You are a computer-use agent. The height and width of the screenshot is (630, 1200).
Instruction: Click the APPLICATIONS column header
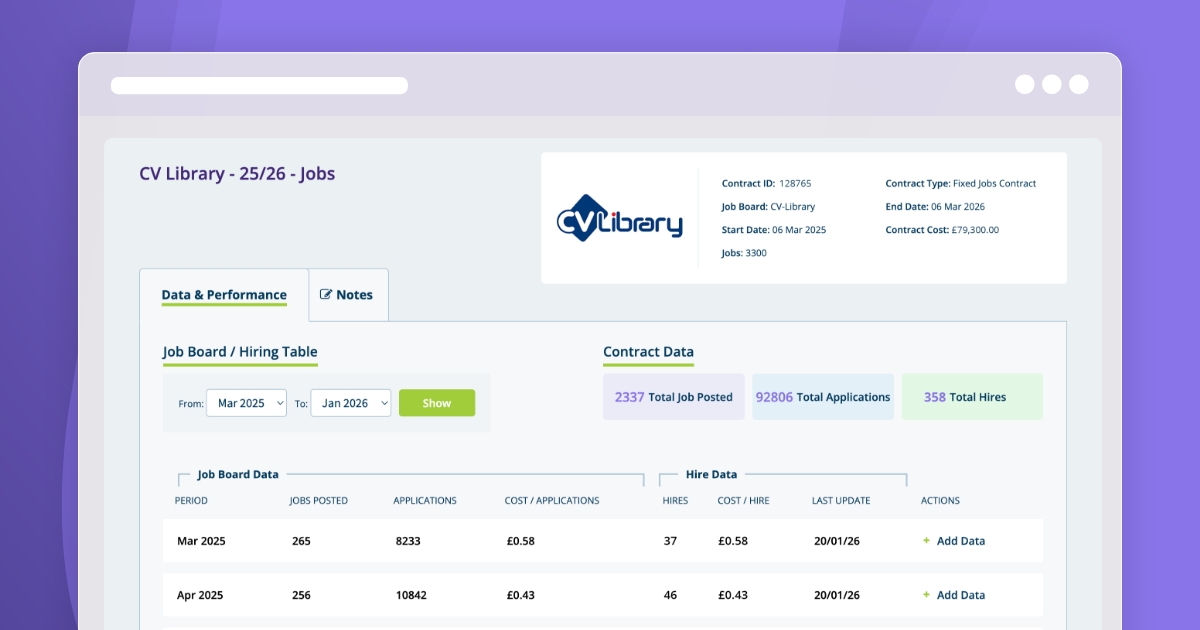point(425,501)
